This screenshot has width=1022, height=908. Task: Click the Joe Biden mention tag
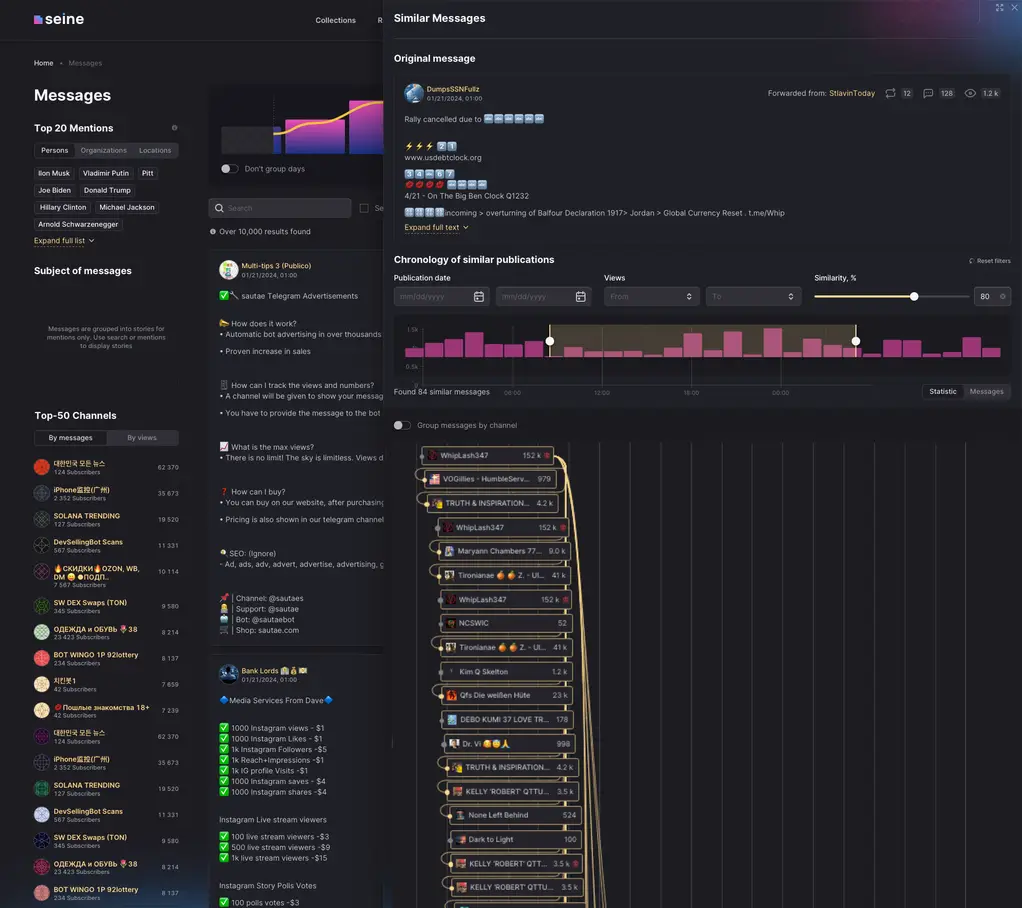pos(54,190)
